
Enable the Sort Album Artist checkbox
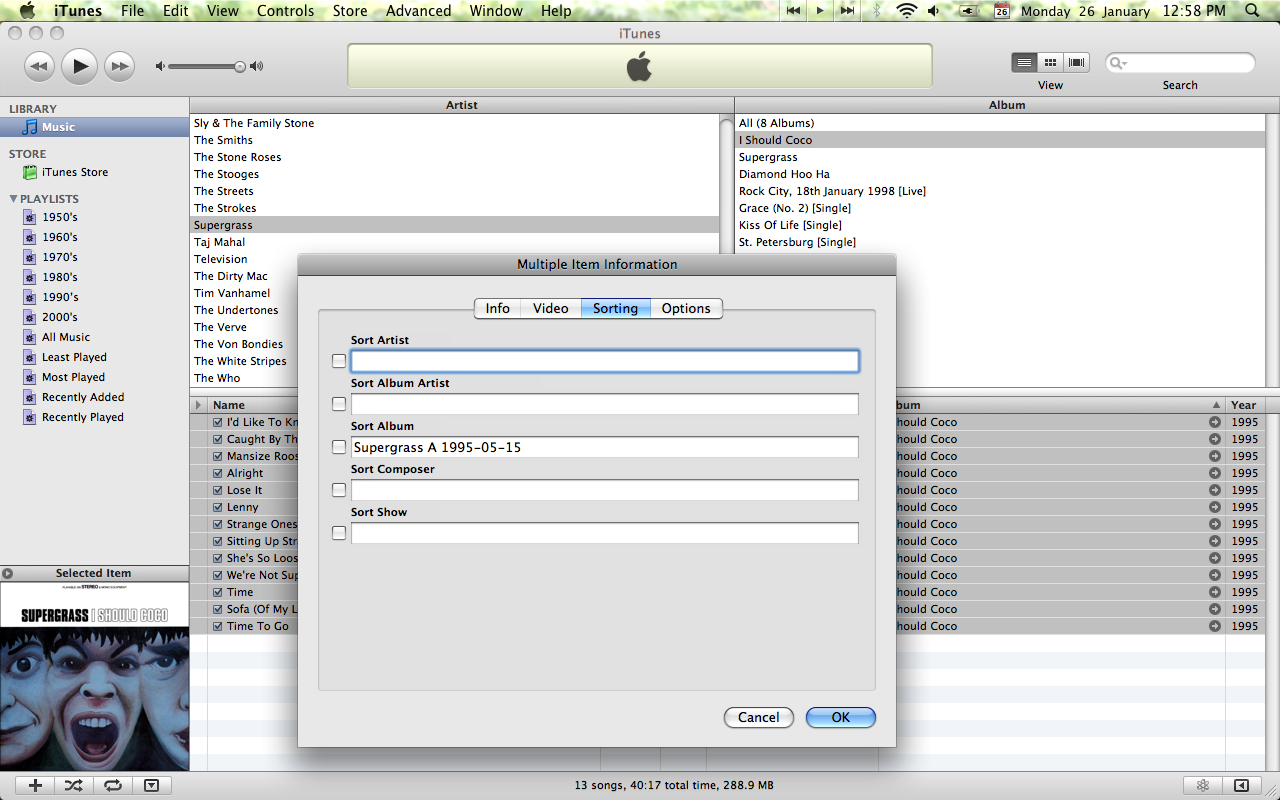339,404
